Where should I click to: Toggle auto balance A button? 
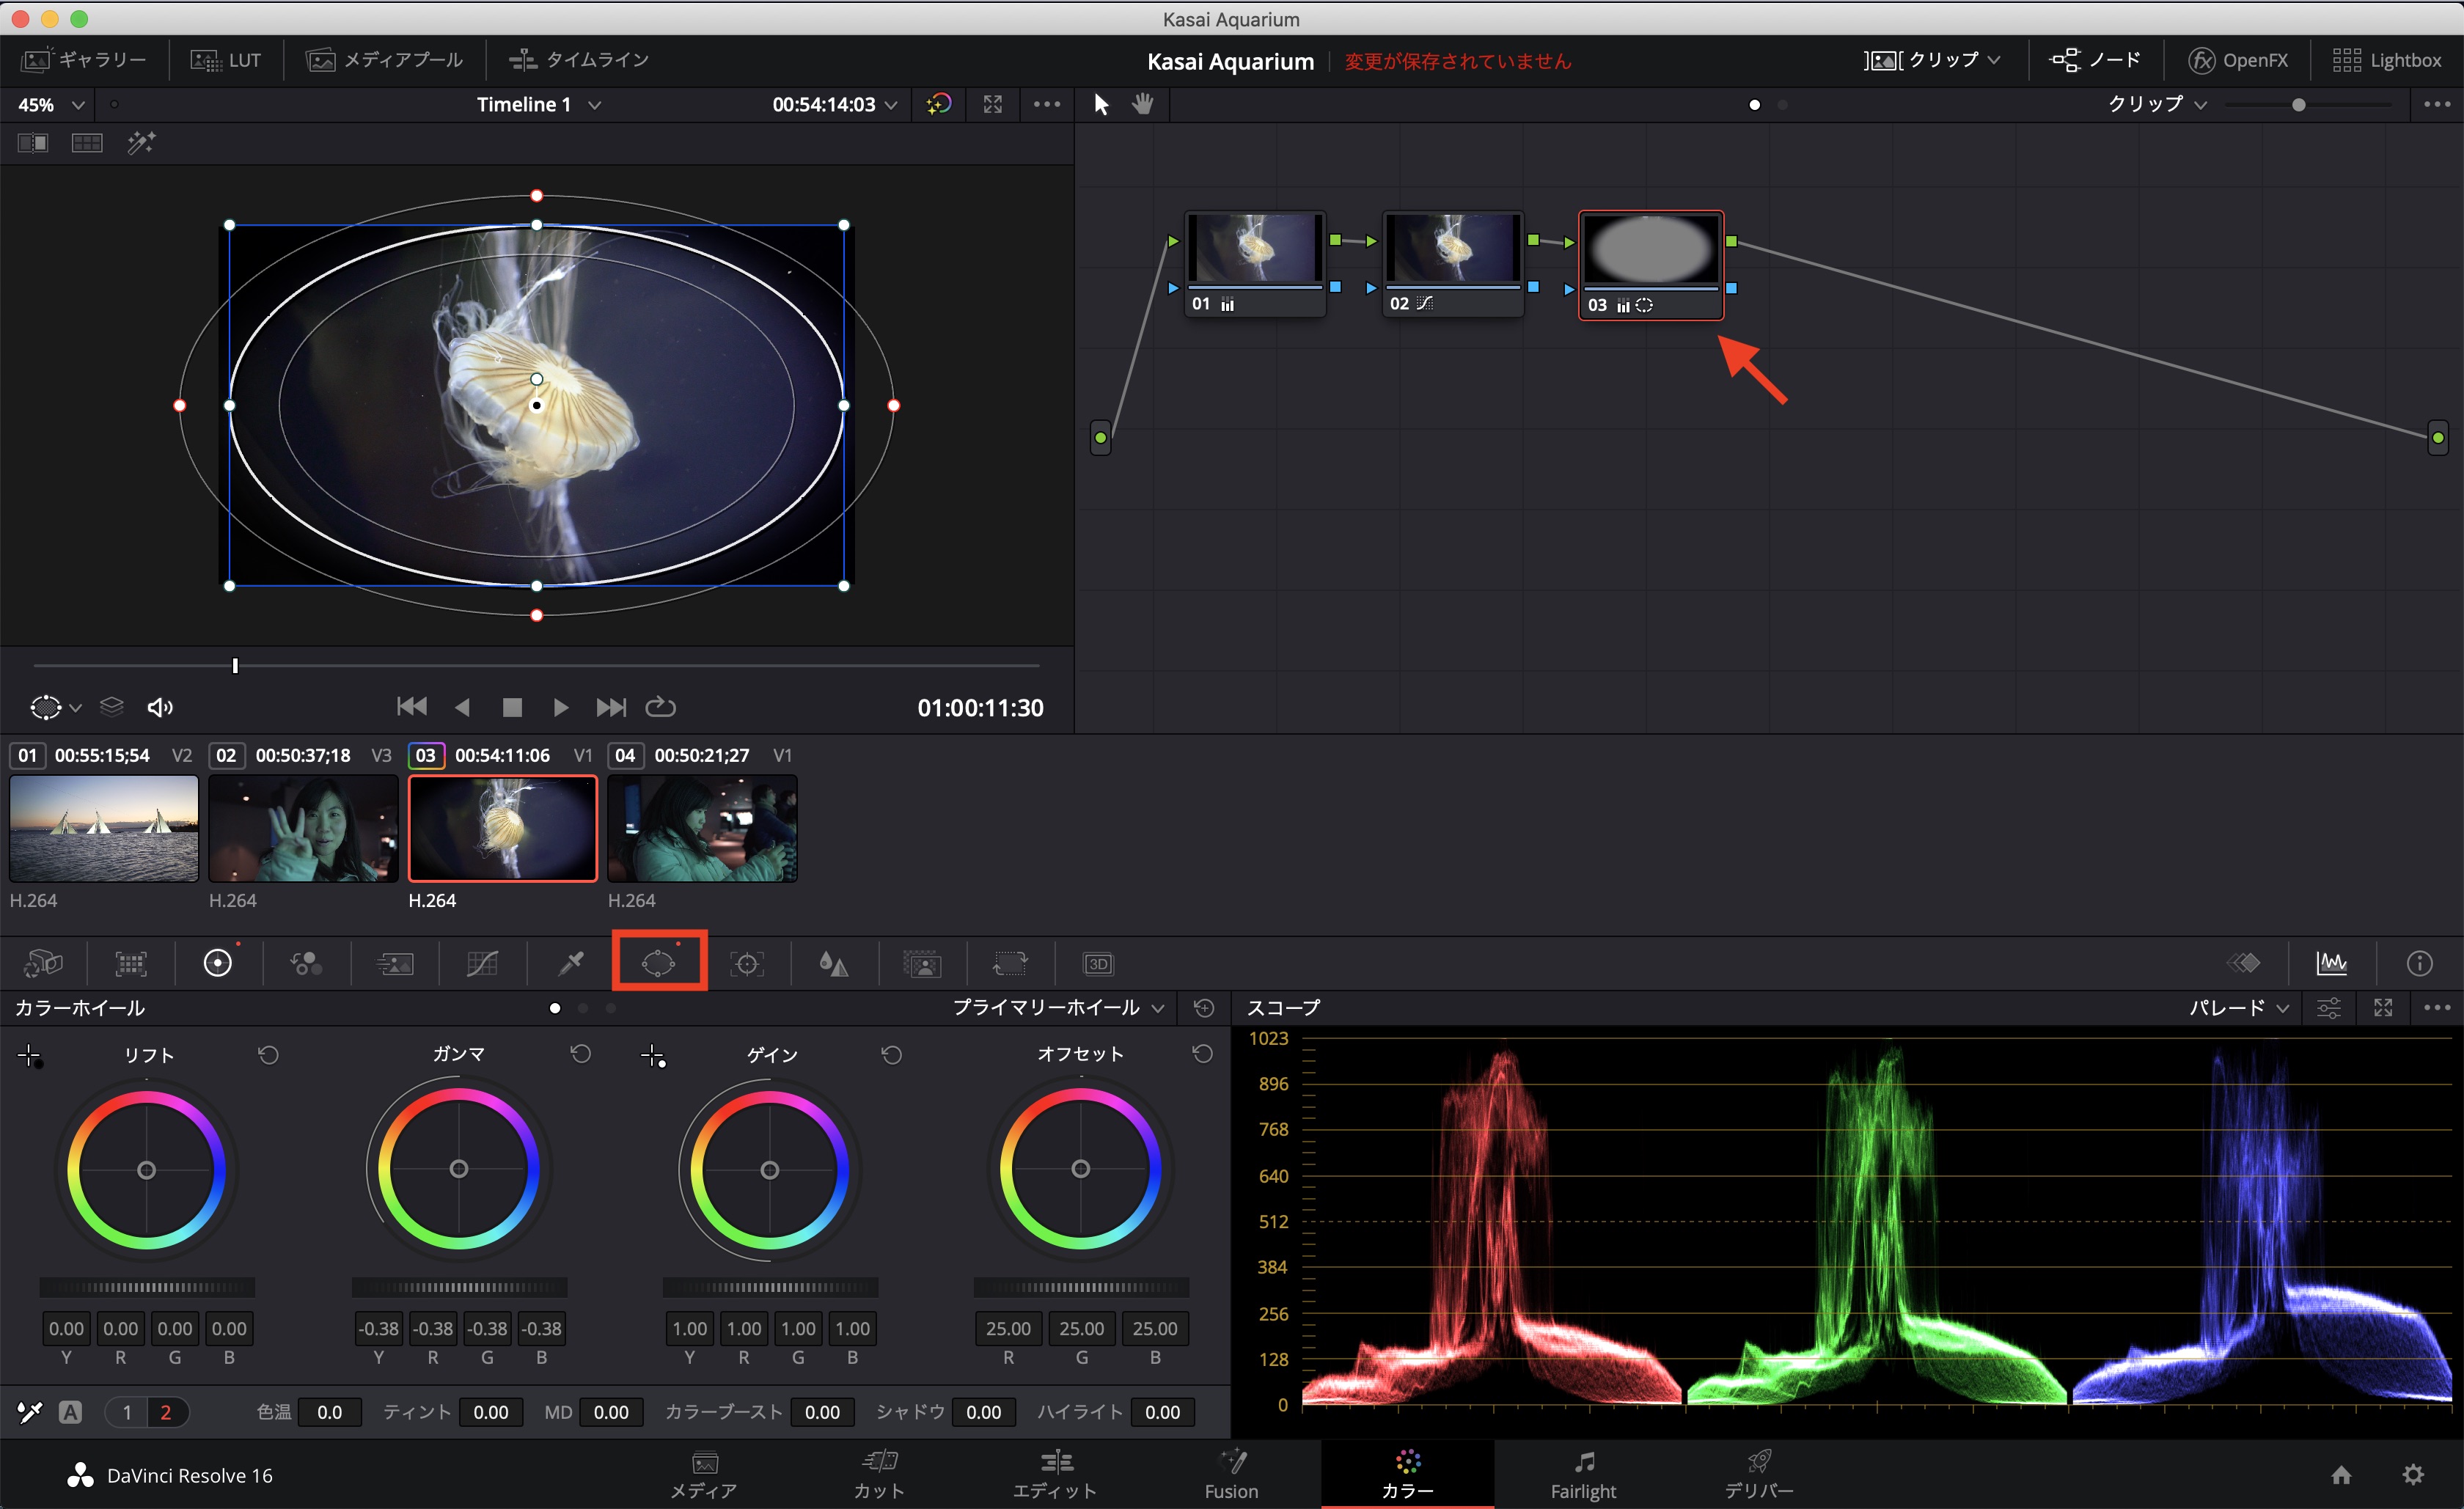[x=70, y=1412]
